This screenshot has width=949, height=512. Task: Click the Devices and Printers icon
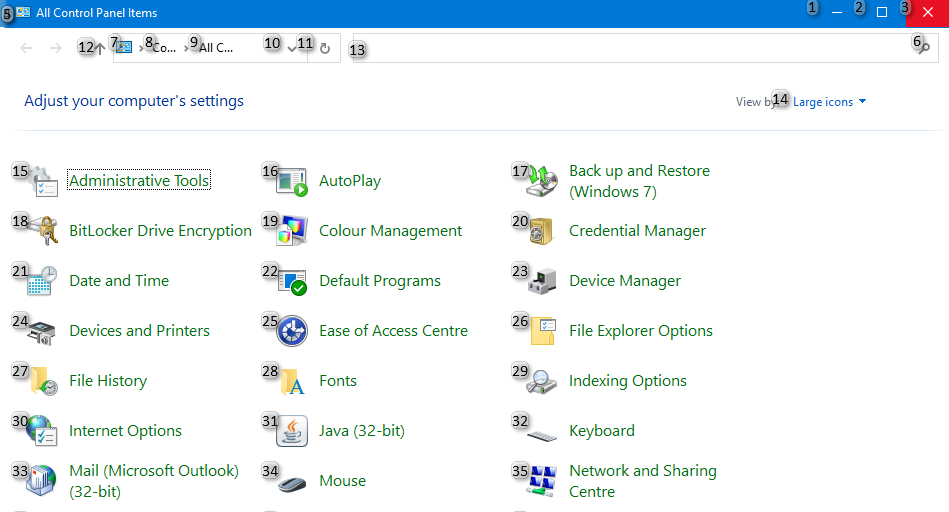[42, 331]
